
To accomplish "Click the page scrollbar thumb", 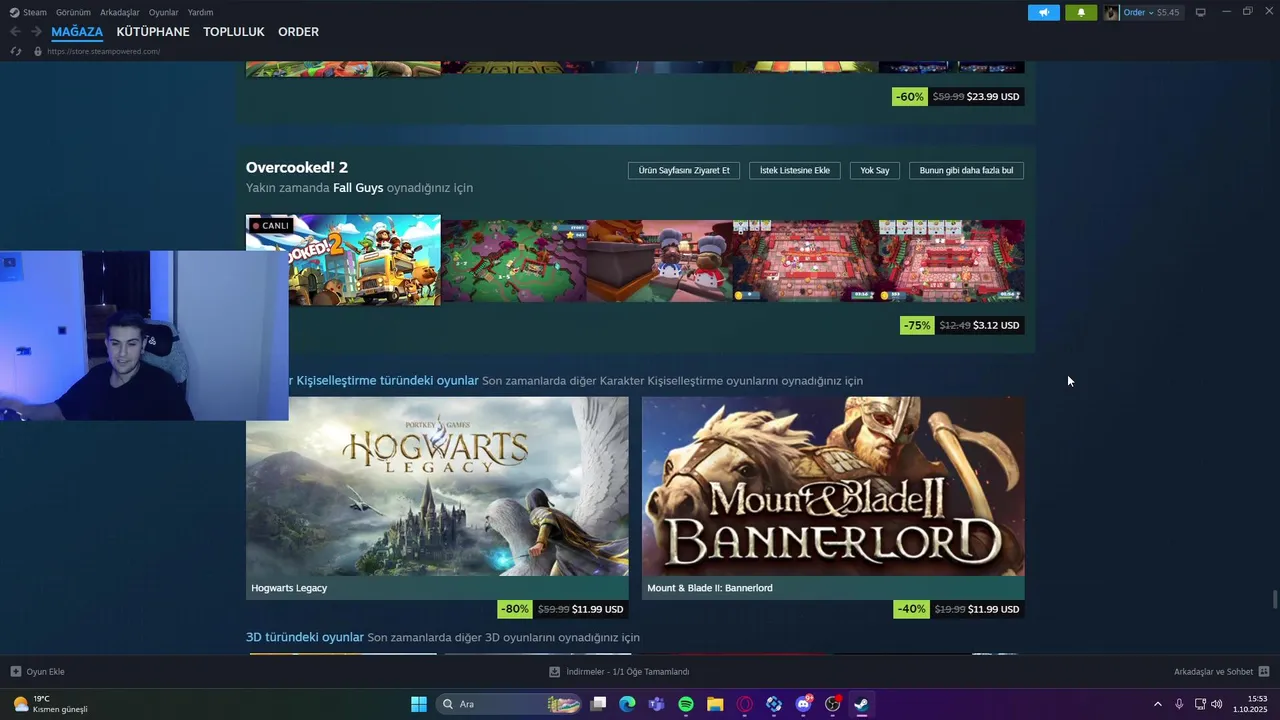I will (x=1275, y=599).
